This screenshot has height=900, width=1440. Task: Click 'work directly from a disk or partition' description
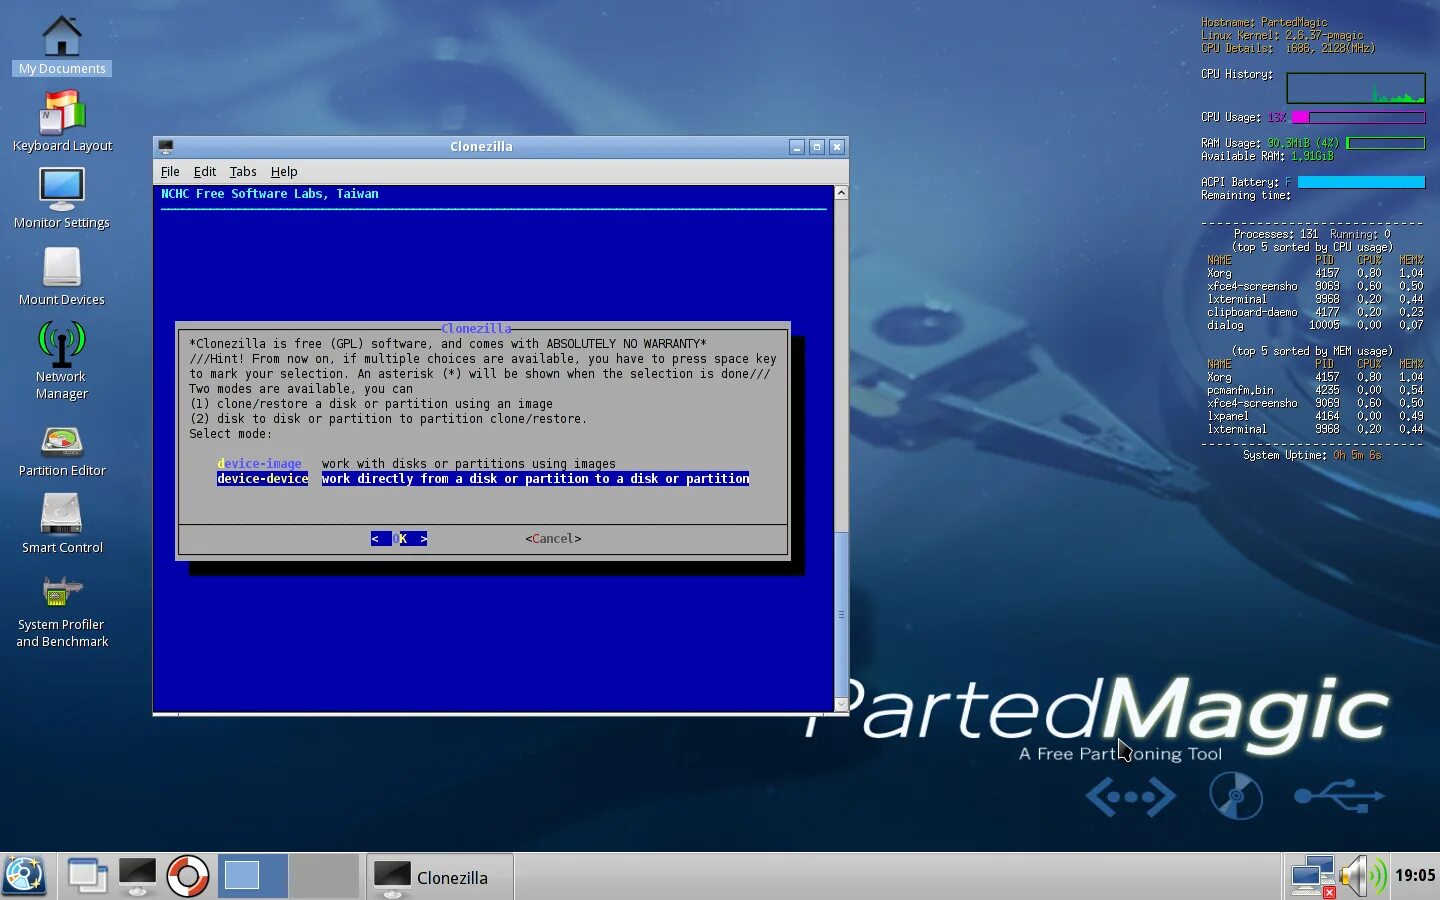[x=535, y=479]
